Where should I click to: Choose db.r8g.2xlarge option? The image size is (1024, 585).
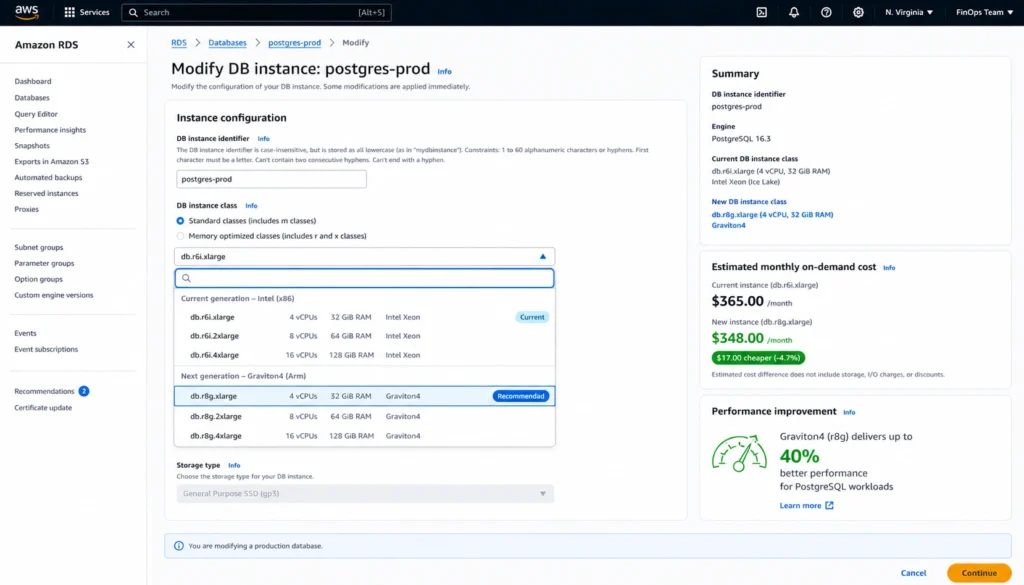(364, 417)
